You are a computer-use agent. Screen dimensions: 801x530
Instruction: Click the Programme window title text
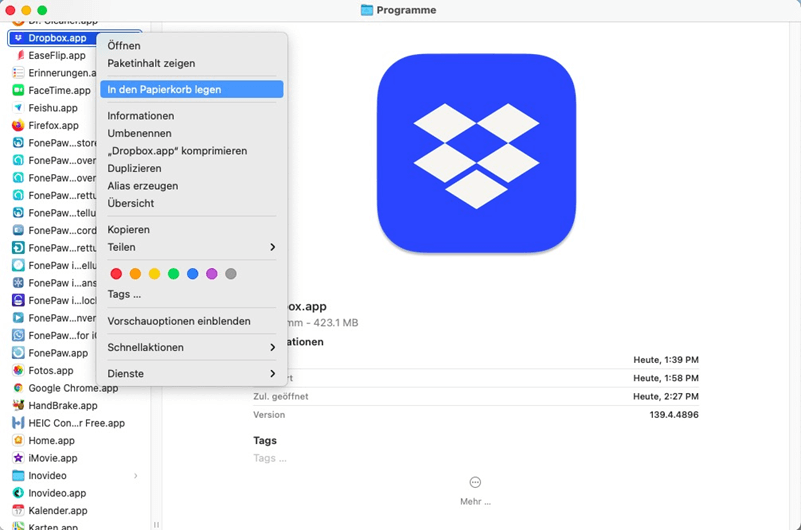coord(406,10)
